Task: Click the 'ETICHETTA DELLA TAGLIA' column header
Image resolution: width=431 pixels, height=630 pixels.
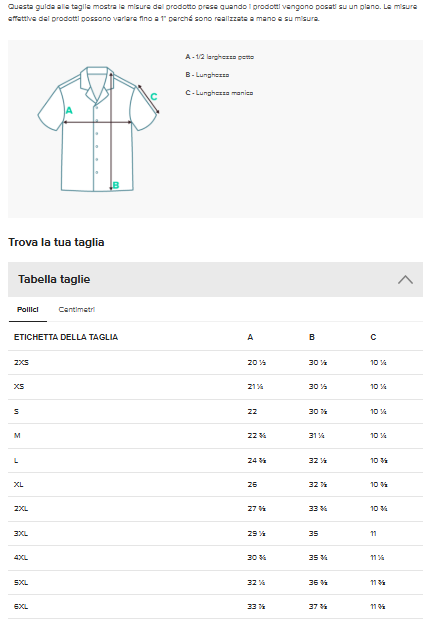Action: (66, 337)
